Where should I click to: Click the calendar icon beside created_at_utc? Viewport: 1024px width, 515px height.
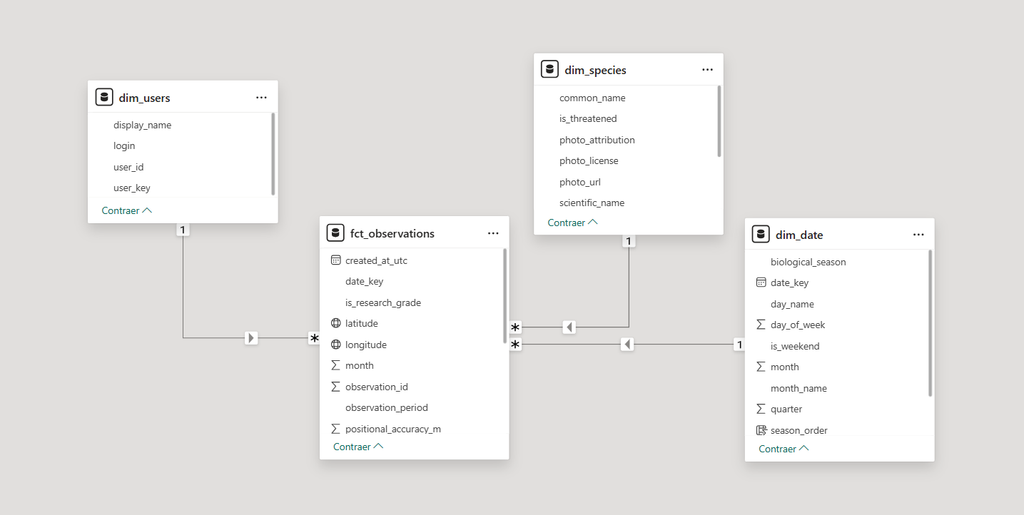click(336, 260)
